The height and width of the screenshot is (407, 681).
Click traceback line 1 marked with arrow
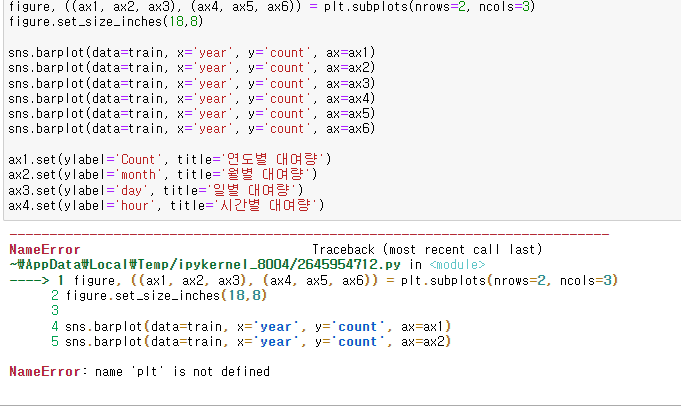[x=314, y=281]
